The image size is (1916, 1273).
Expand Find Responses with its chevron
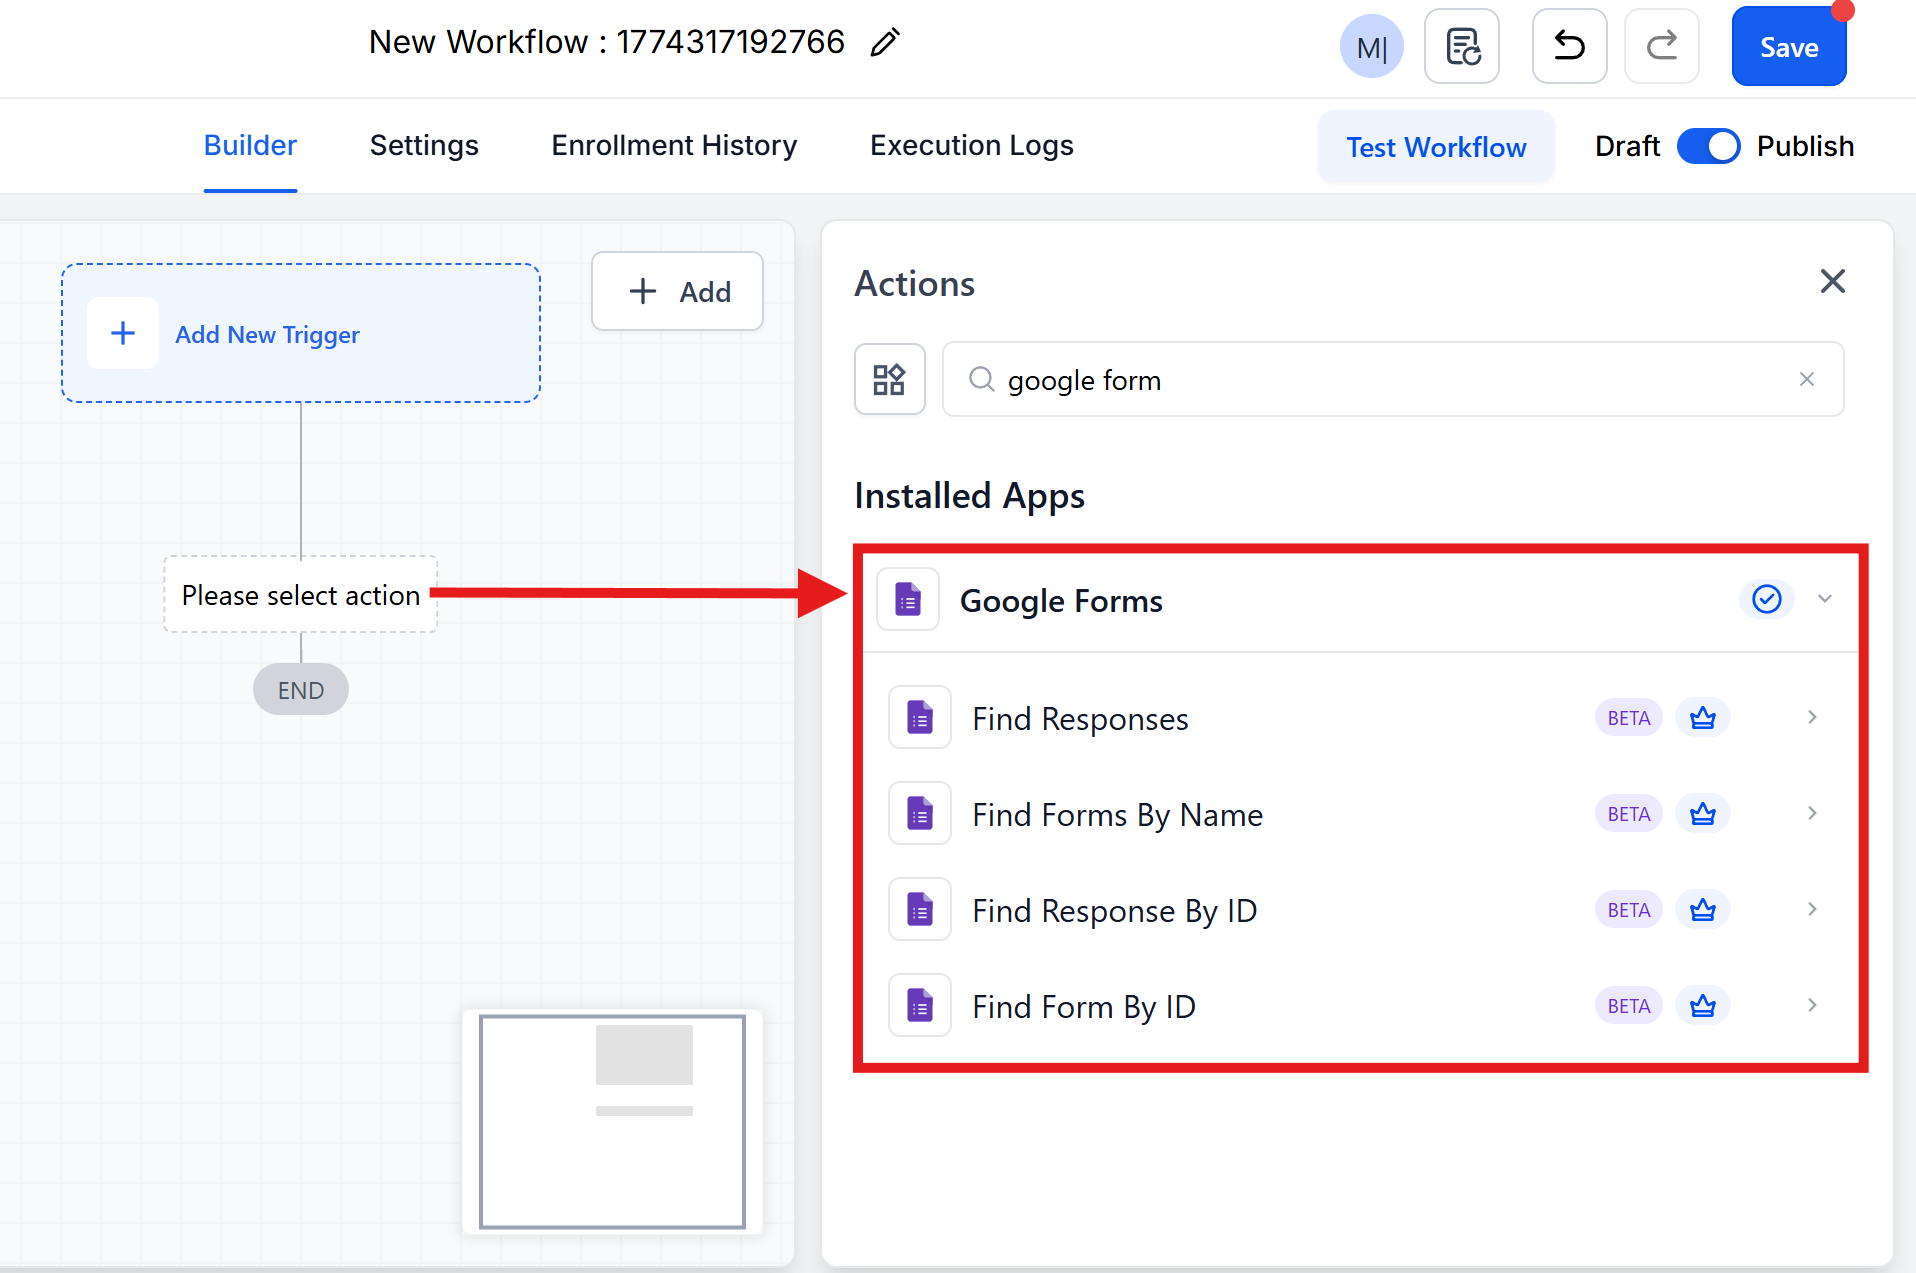pos(1812,718)
